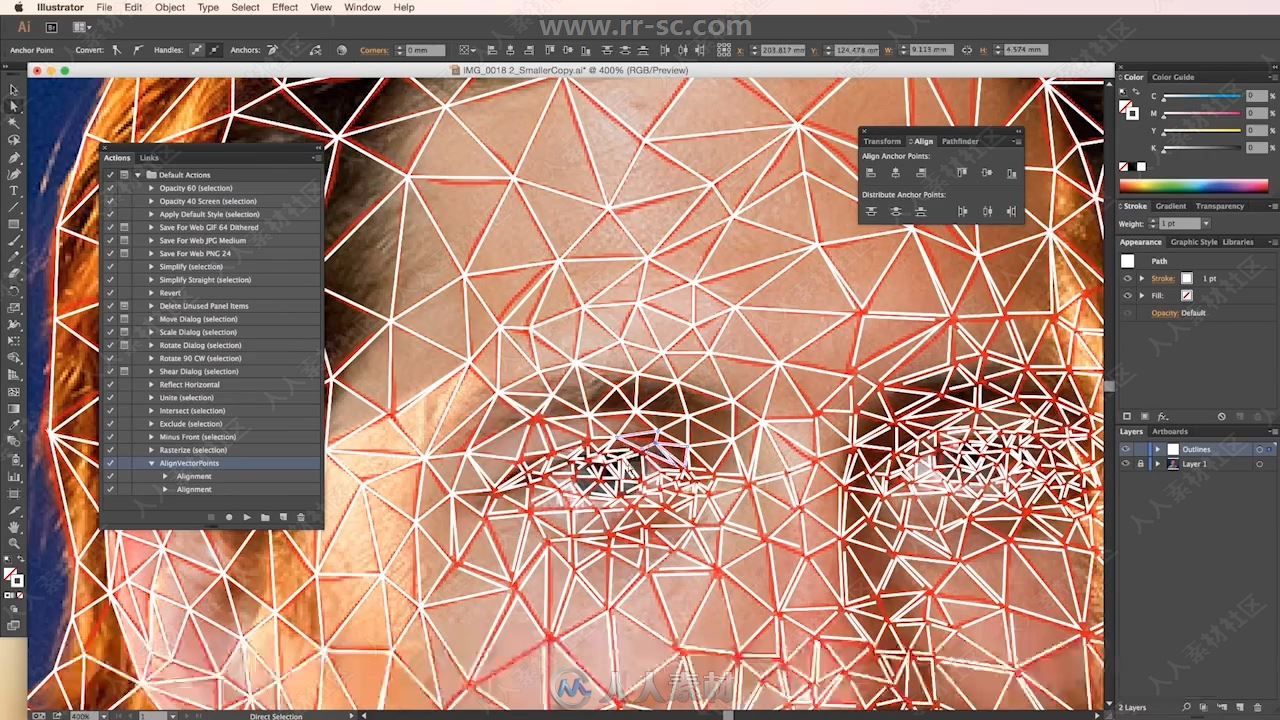This screenshot has height=720, width=1280.
Task: Click the Stroke link in Appearance panel
Action: [1163, 279]
